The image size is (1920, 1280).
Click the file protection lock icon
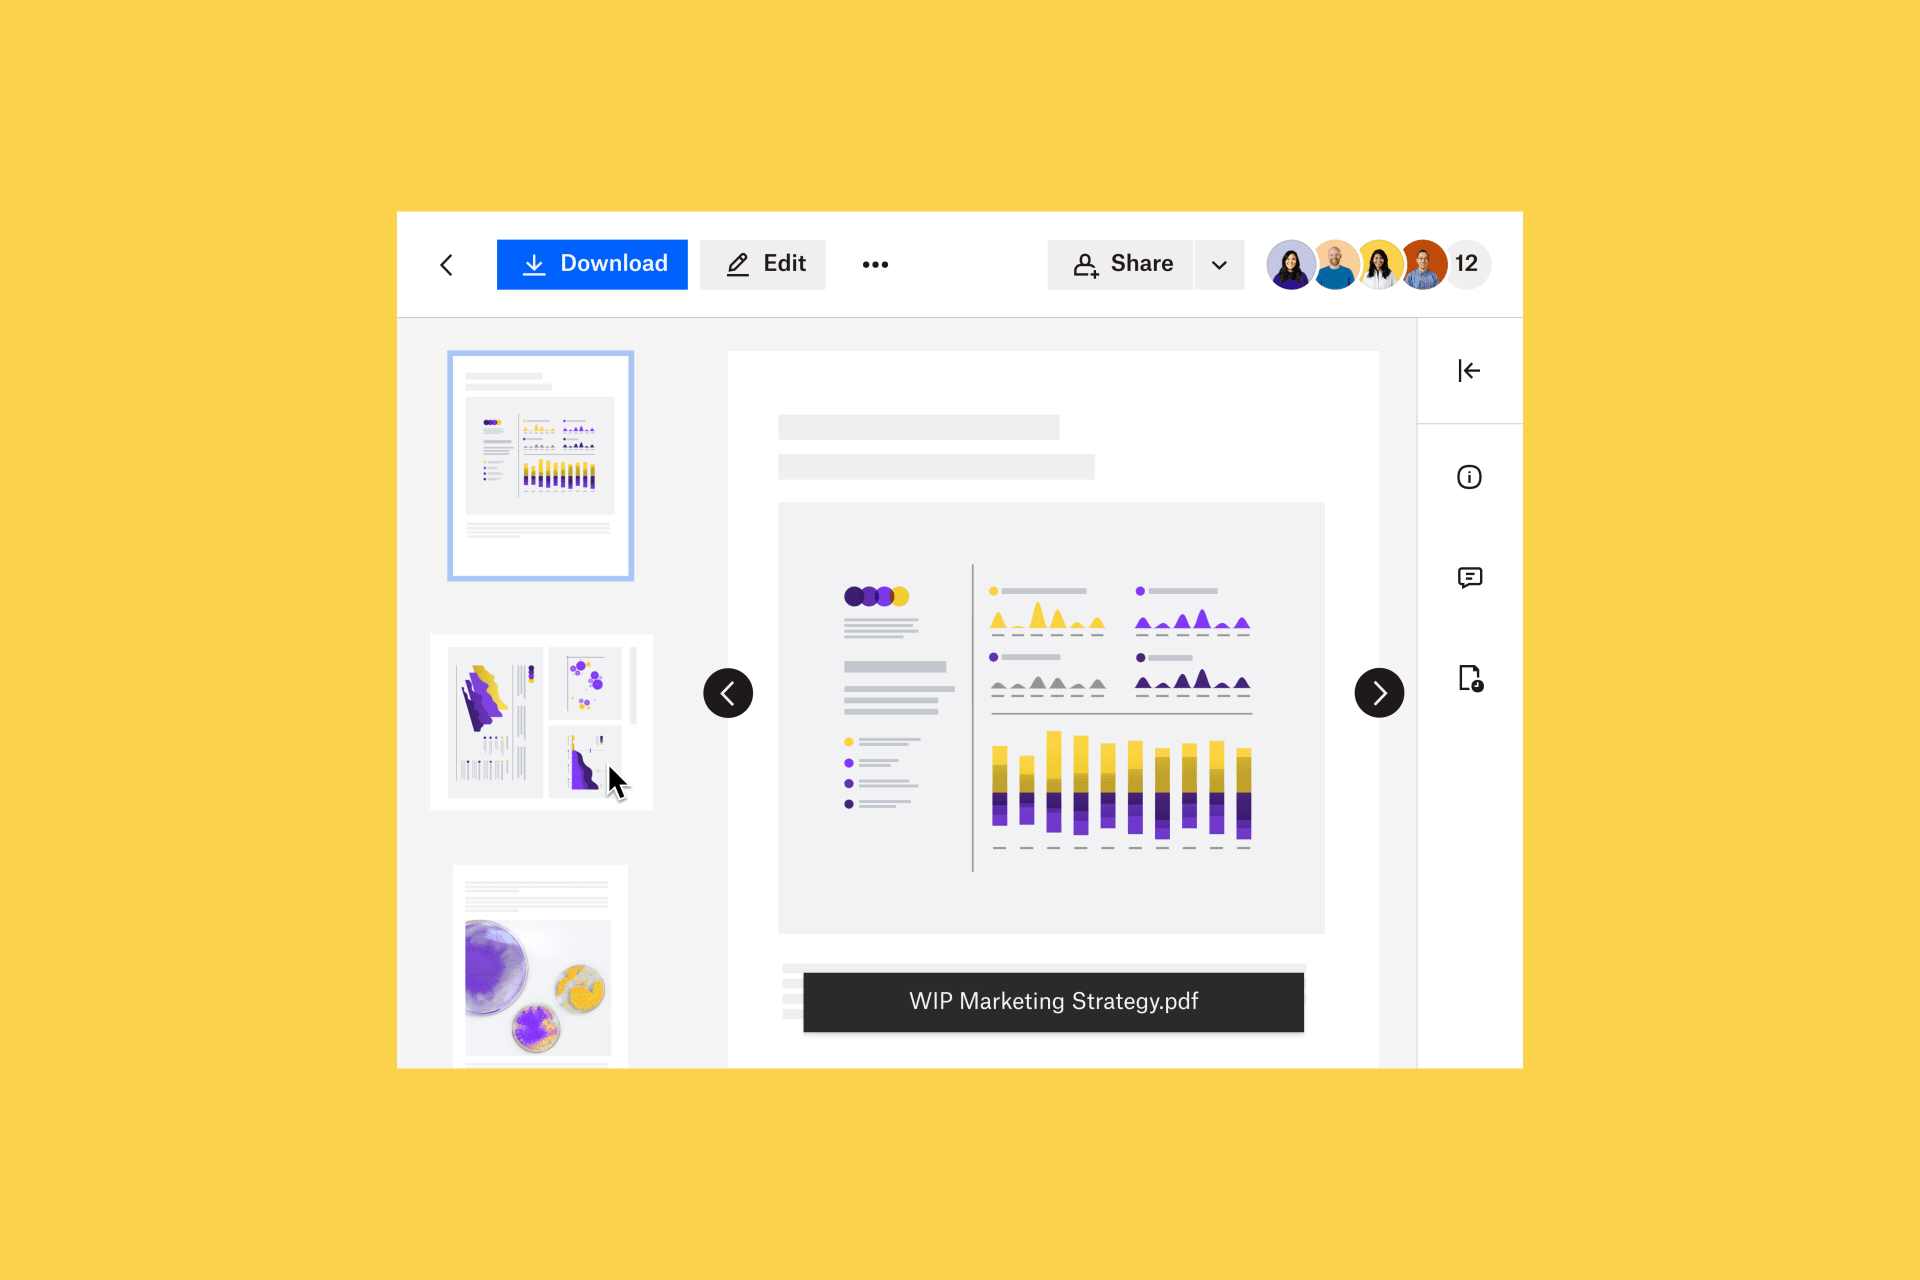1469,677
